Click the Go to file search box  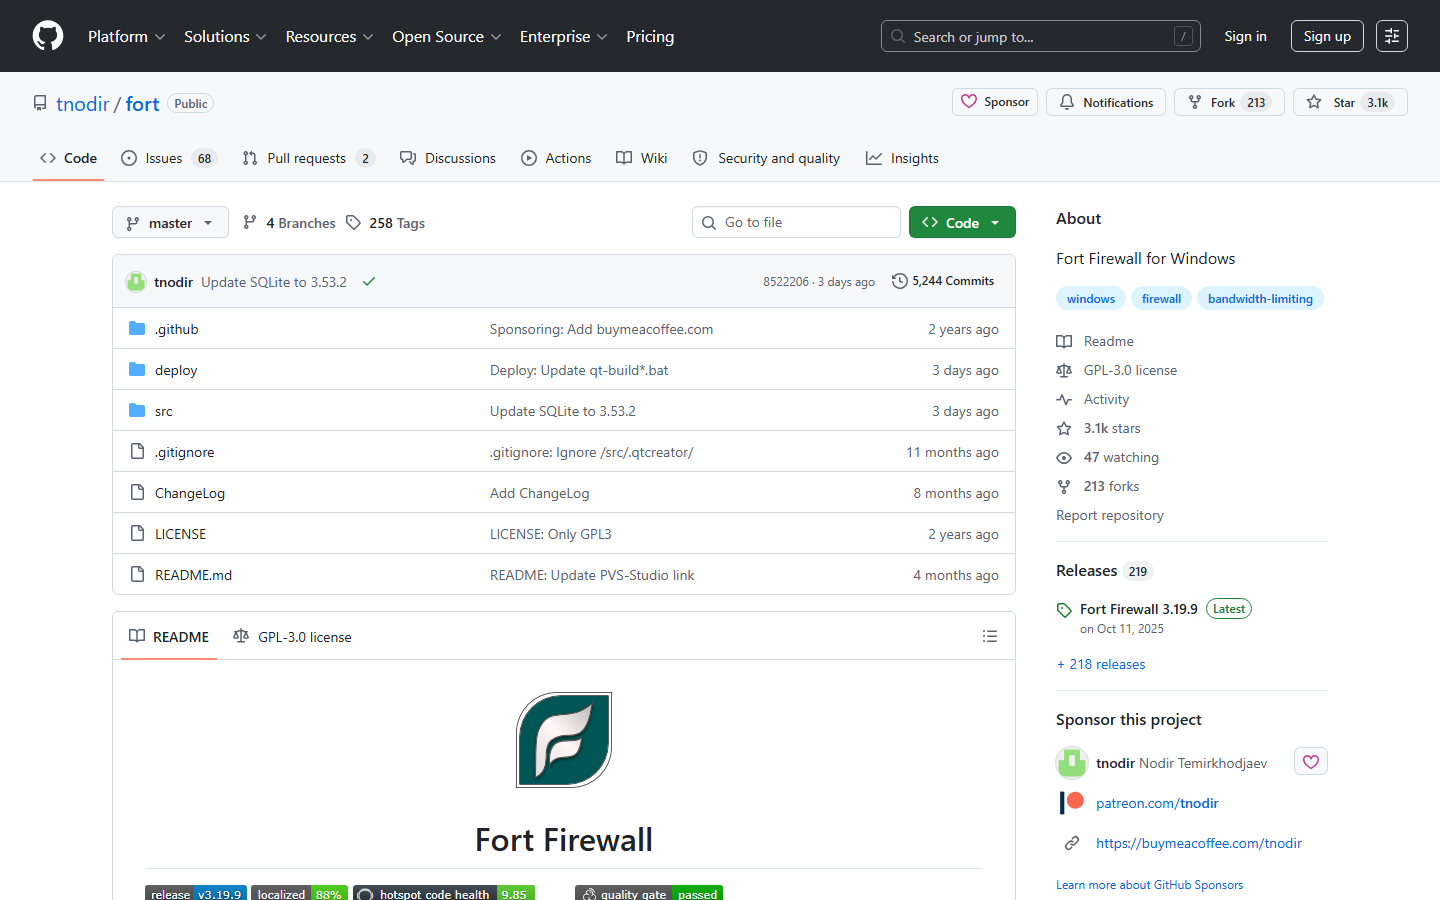pos(796,222)
